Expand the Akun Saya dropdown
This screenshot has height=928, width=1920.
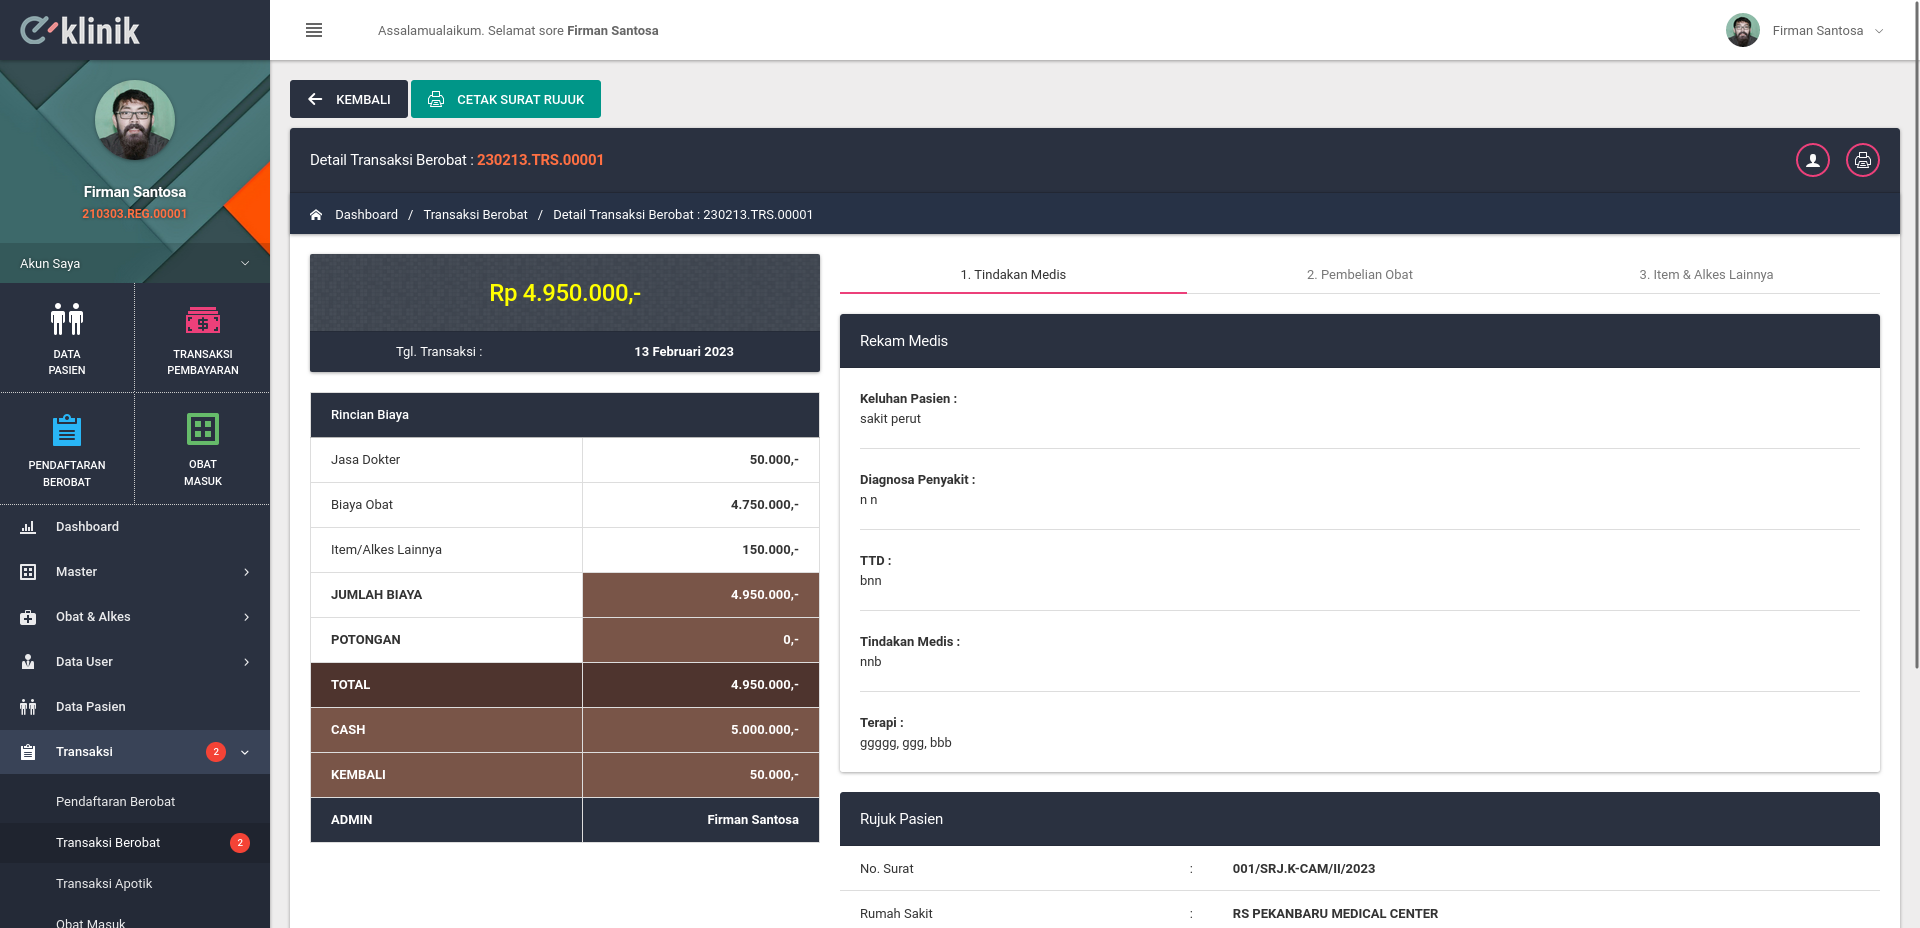135,263
